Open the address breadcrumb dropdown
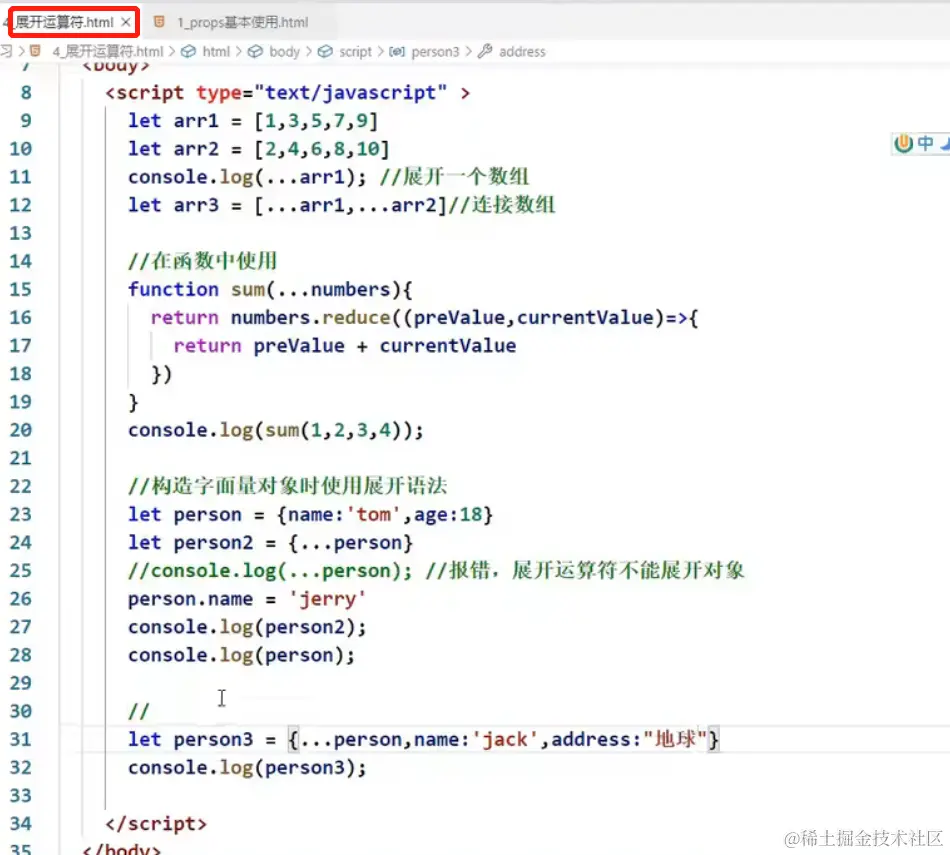 (x=522, y=52)
